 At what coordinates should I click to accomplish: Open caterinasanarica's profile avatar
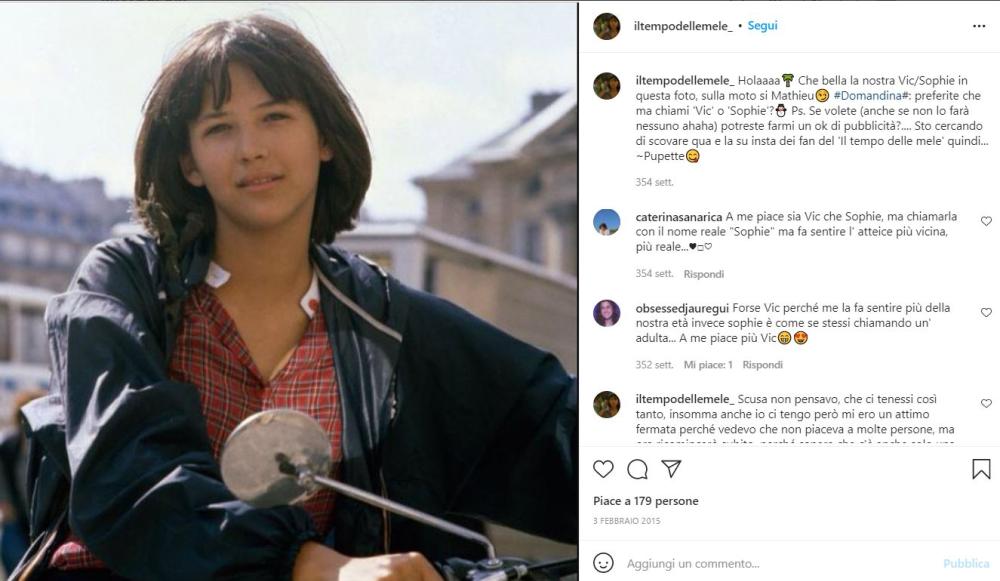[607, 222]
